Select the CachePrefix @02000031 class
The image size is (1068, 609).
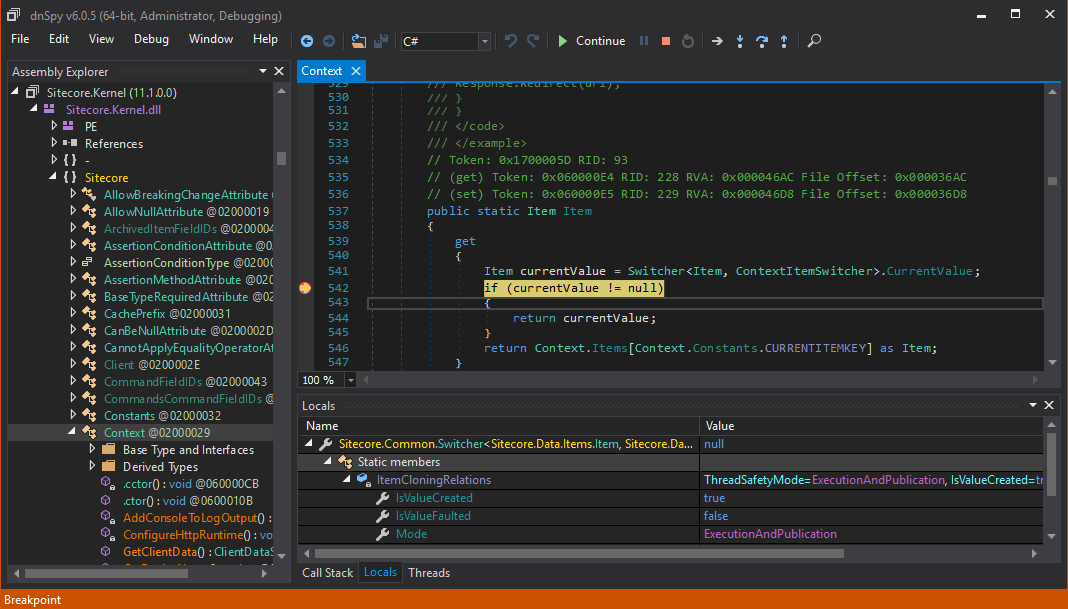(167, 313)
